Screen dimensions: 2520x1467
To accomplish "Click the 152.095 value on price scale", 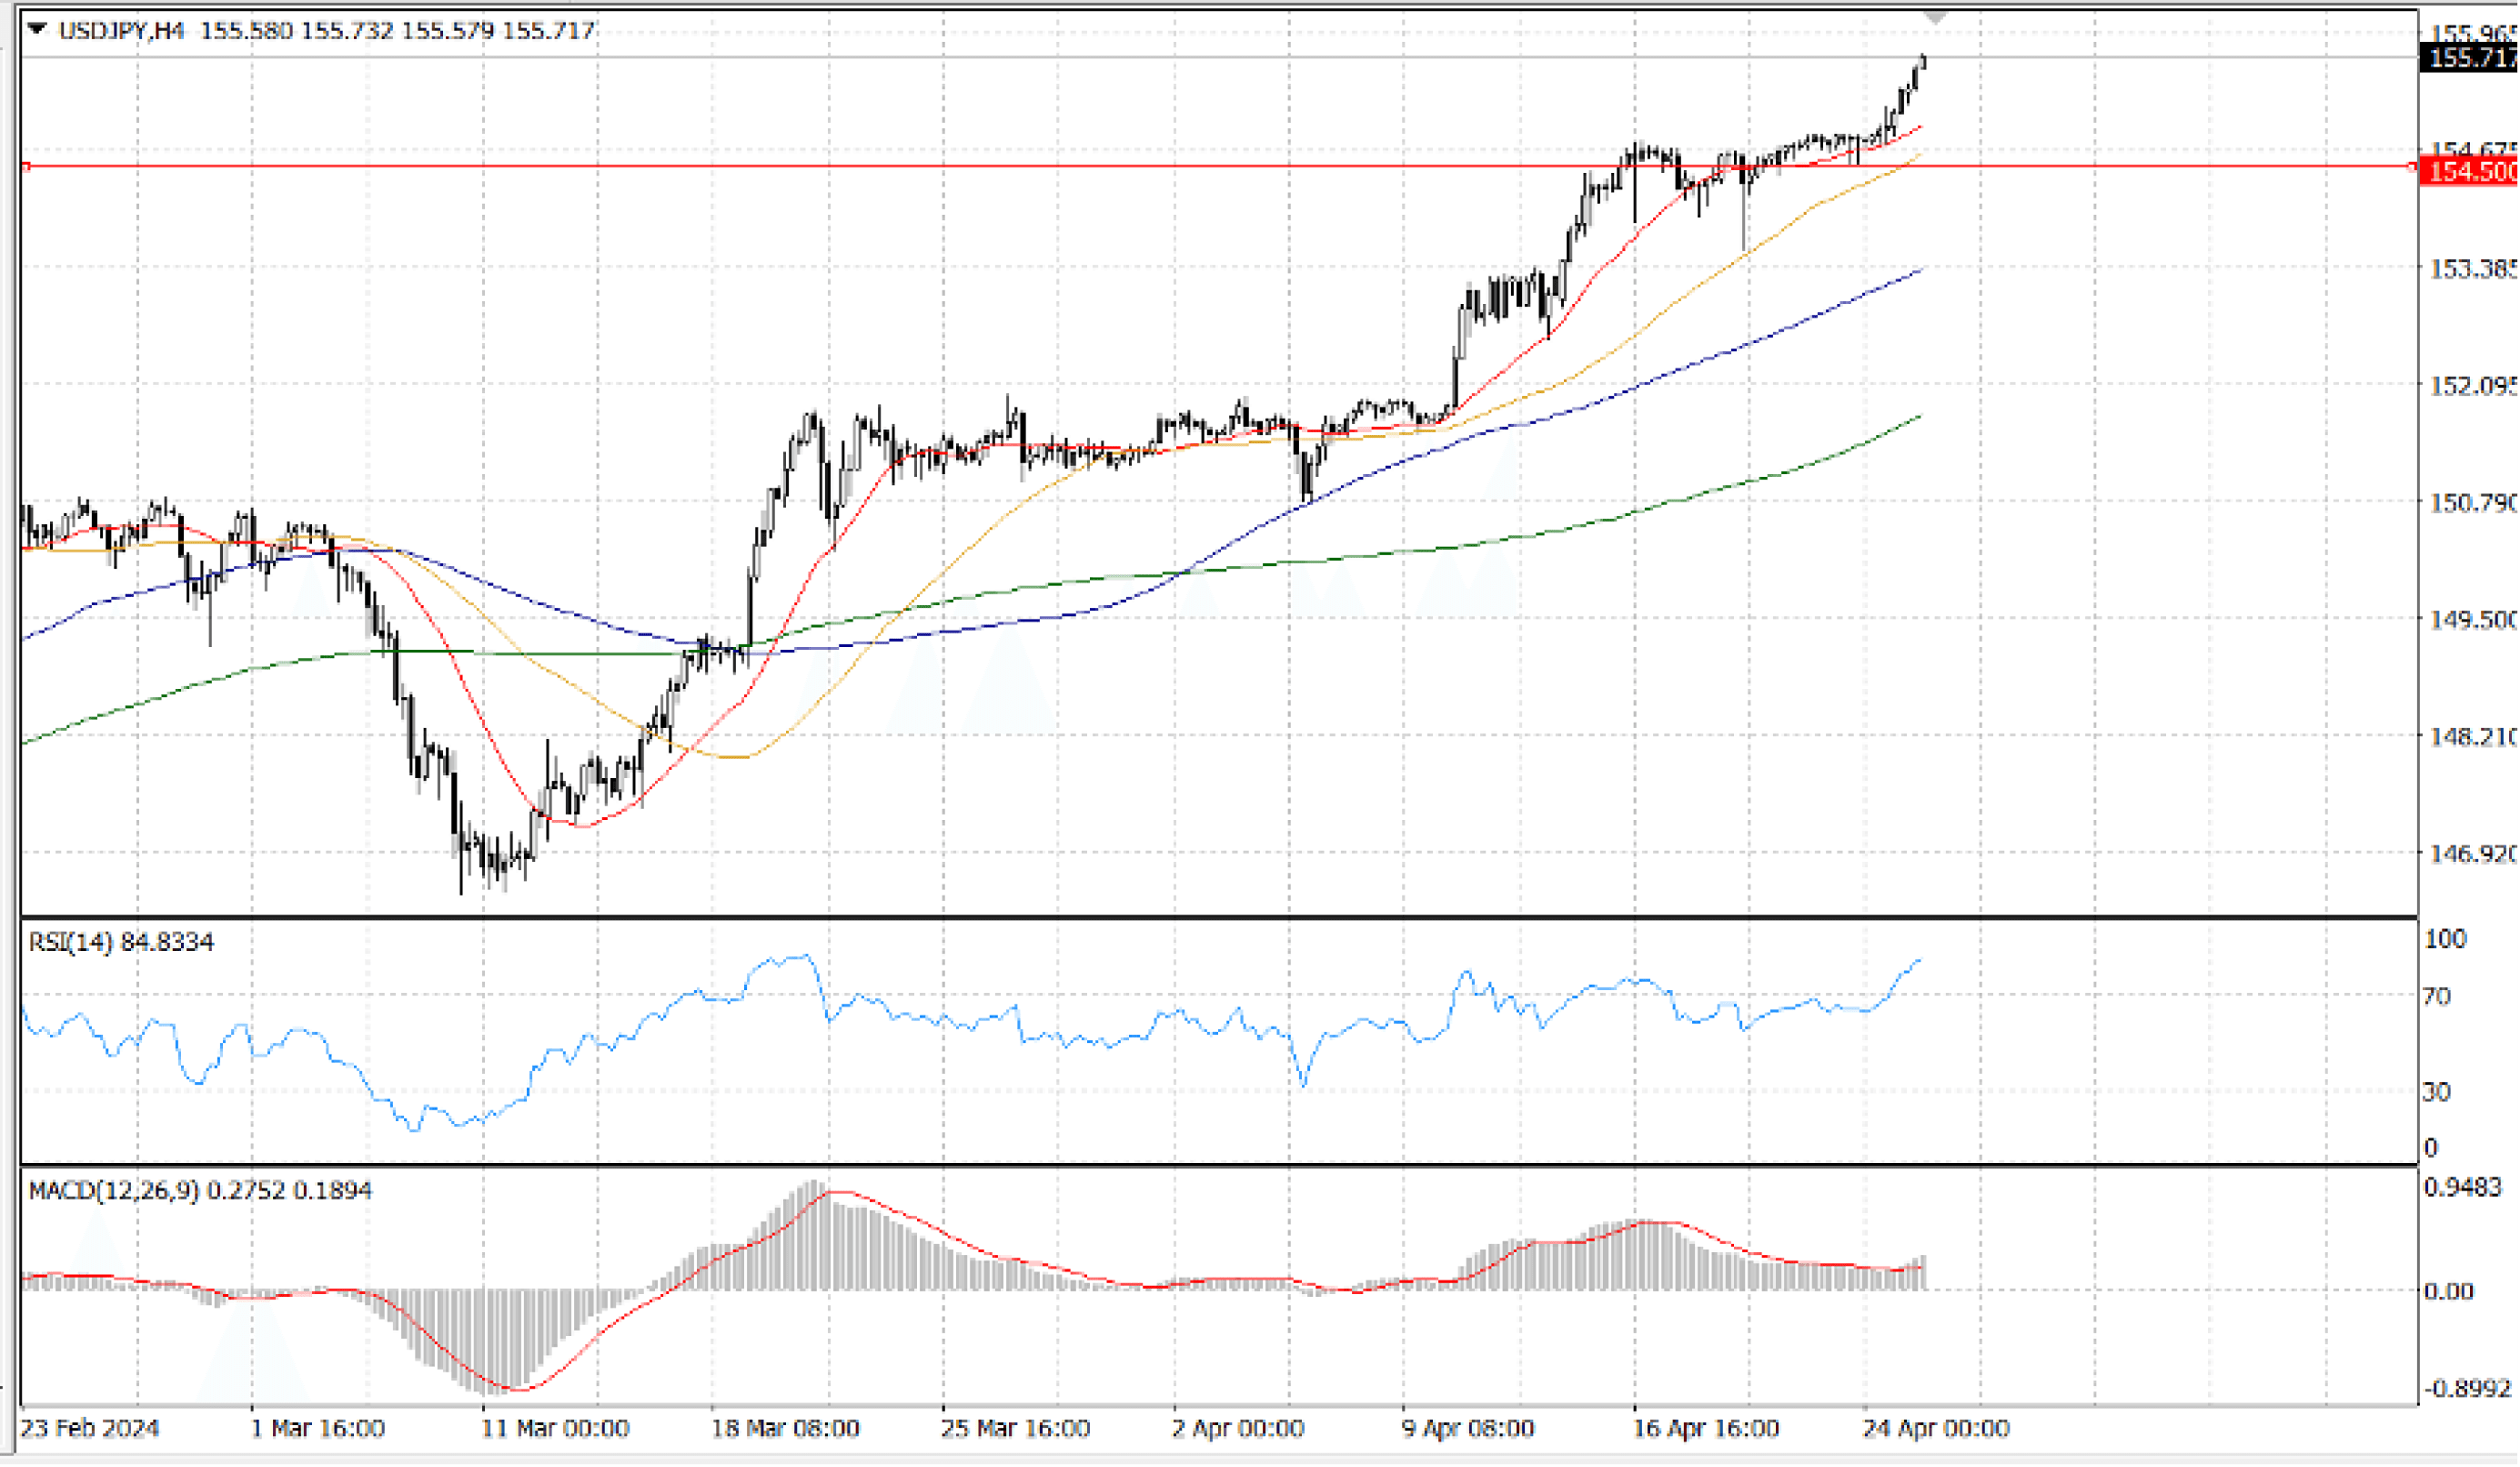I will (x=2470, y=386).
